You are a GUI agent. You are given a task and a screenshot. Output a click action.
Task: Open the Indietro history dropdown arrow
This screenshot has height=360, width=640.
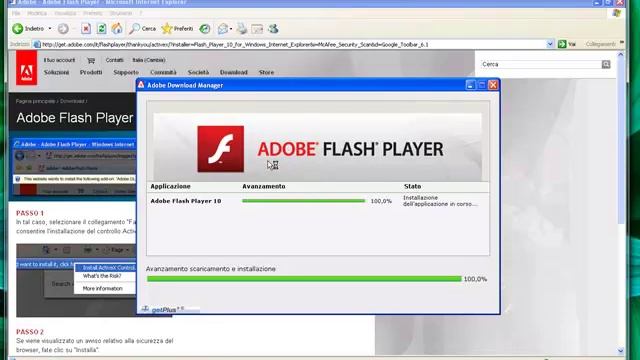pyautogui.click(x=50, y=29)
